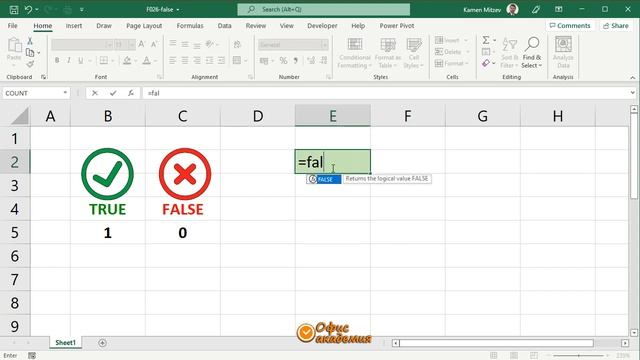Image resolution: width=640 pixels, height=360 pixels.
Task: Click row header 7
Action: [15, 280]
